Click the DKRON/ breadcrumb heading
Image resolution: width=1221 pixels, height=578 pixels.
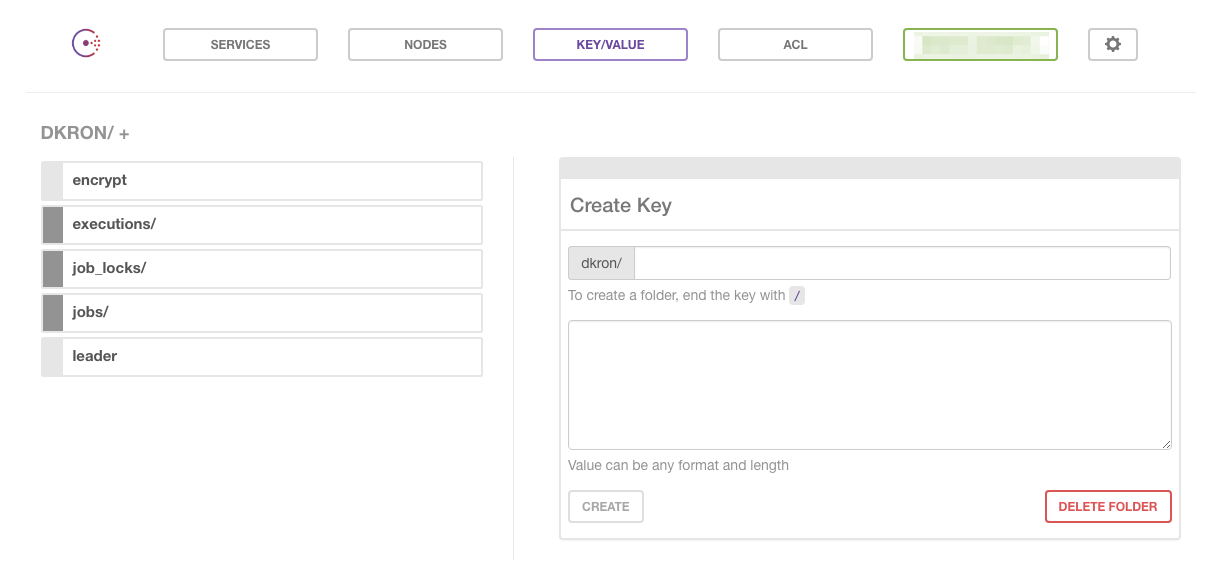[77, 133]
